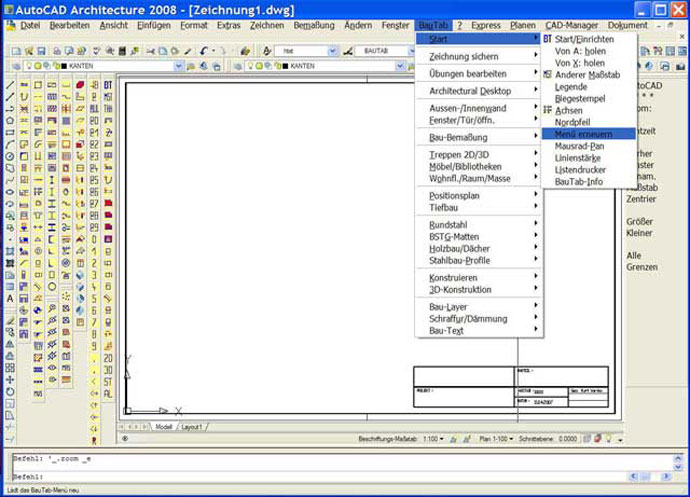
Task: Choose BauTab-Info in the submenu
Action: (589, 181)
